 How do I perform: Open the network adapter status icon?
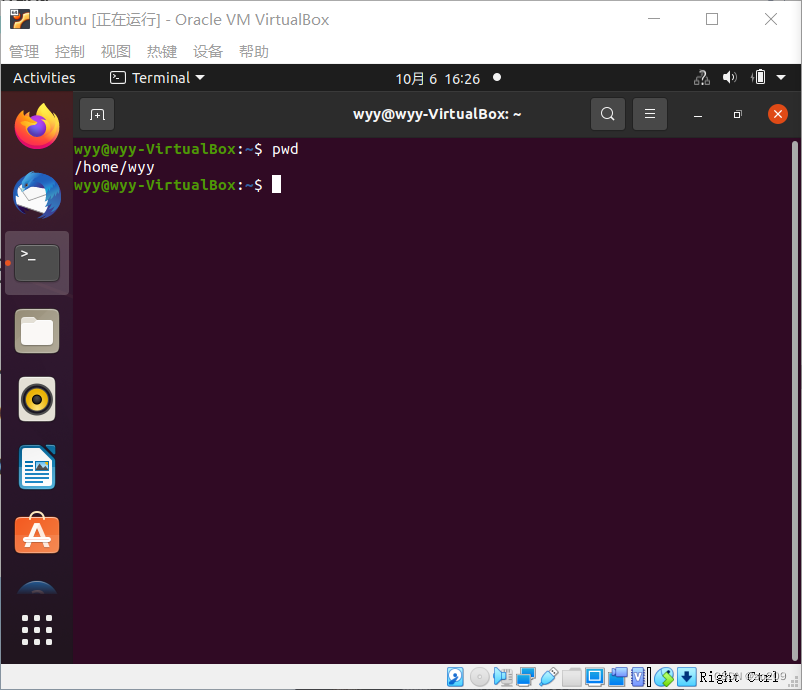(524, 677)
